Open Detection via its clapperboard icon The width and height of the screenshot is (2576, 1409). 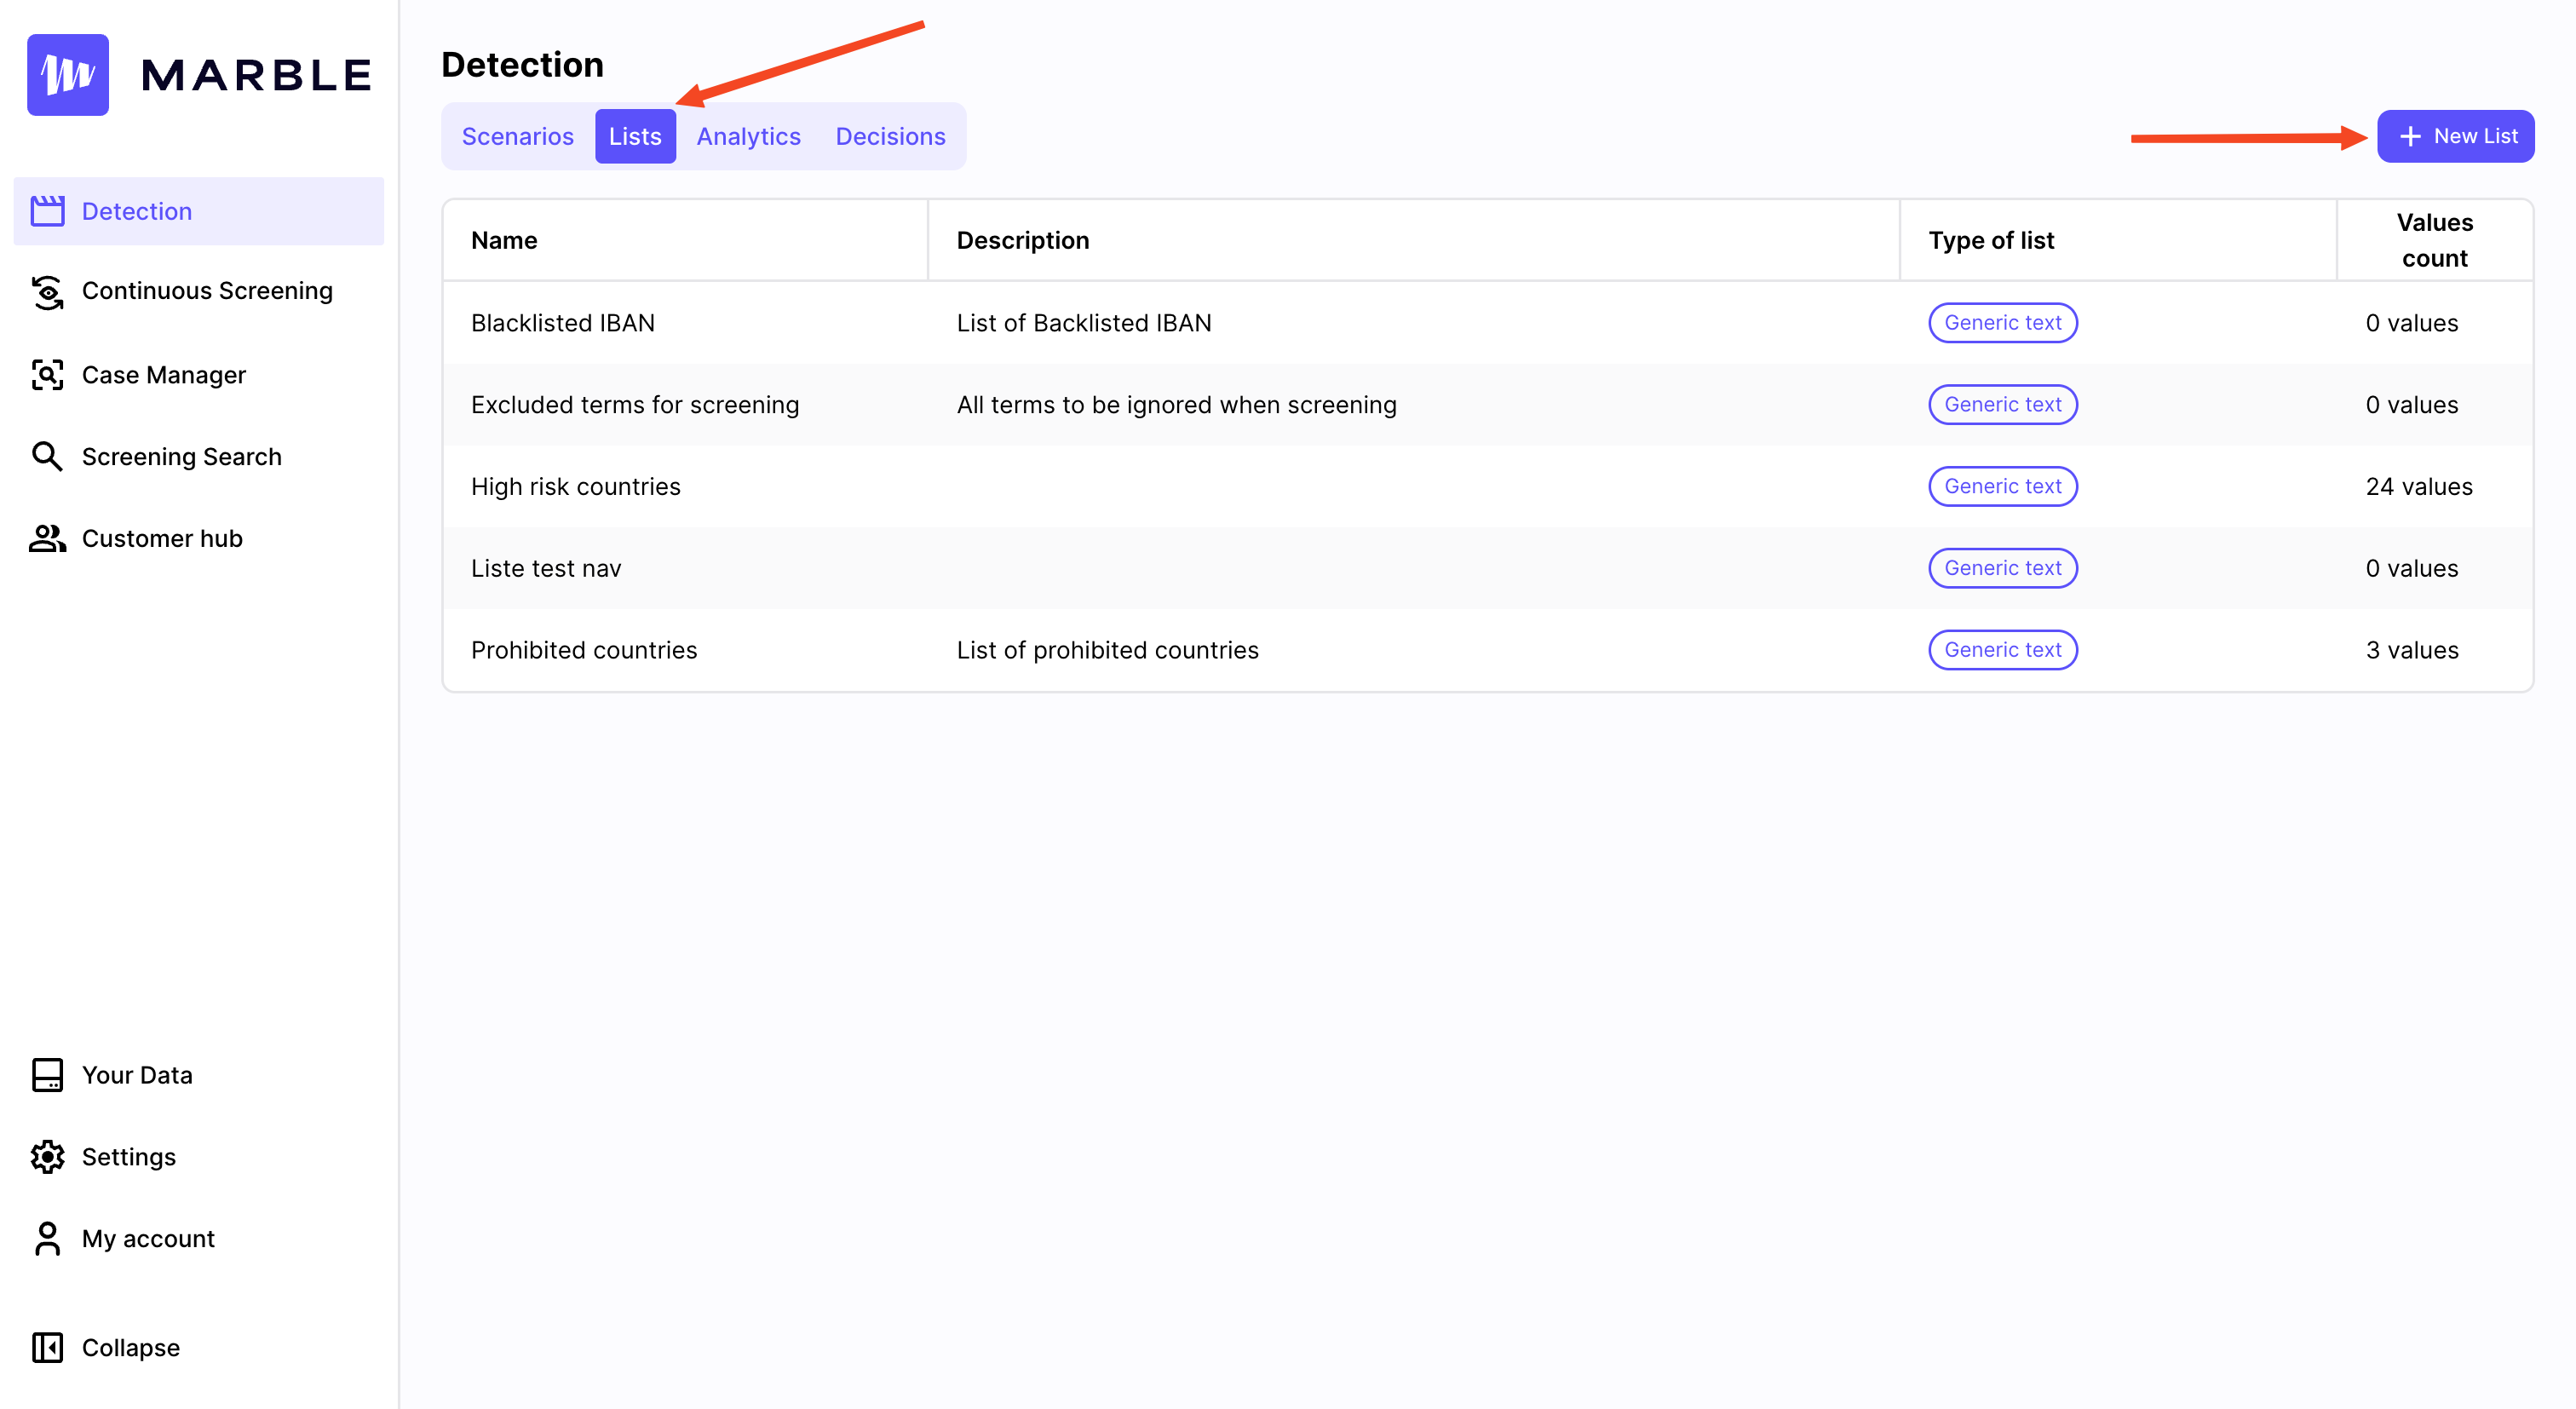pos(47,211)
